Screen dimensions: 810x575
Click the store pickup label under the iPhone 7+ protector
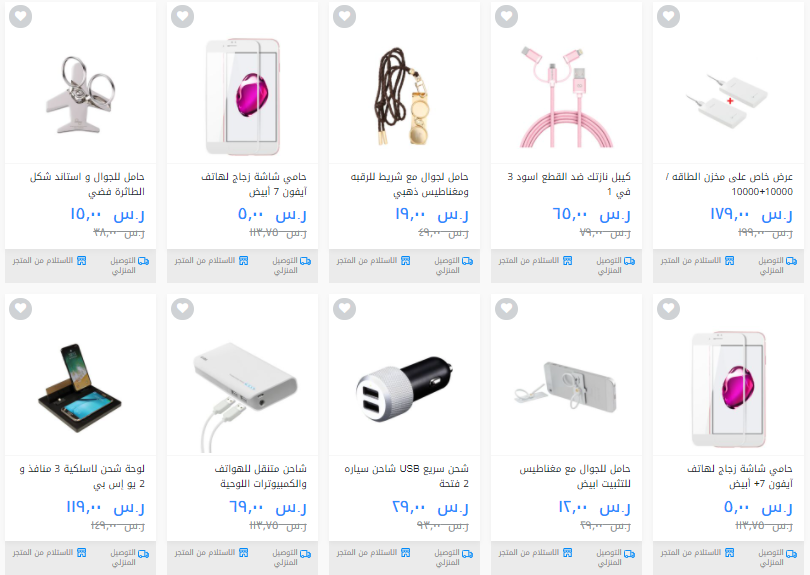691,553
